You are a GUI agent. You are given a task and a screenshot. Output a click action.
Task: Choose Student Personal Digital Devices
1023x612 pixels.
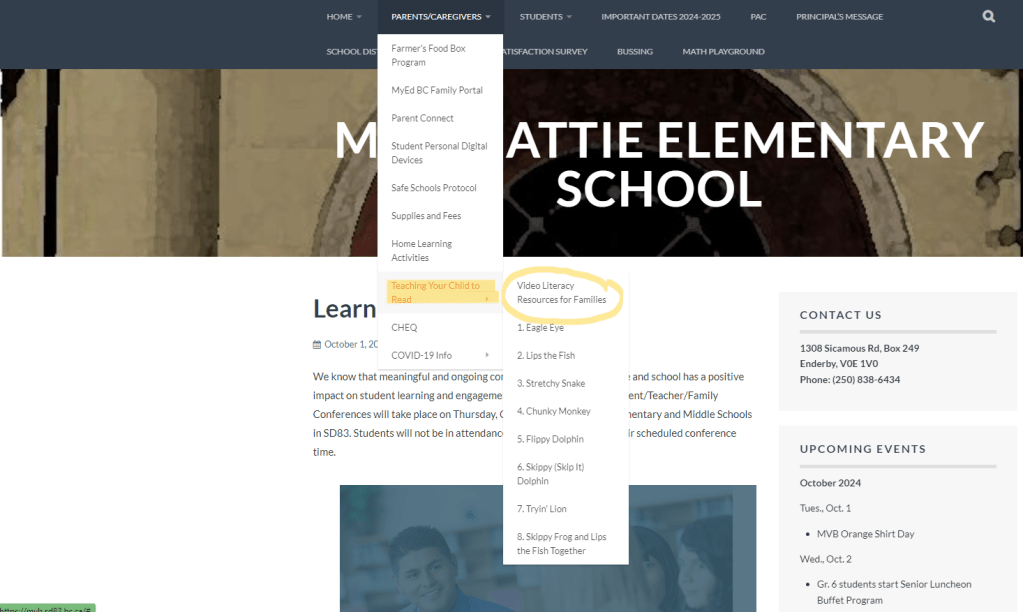click(439, 153)
